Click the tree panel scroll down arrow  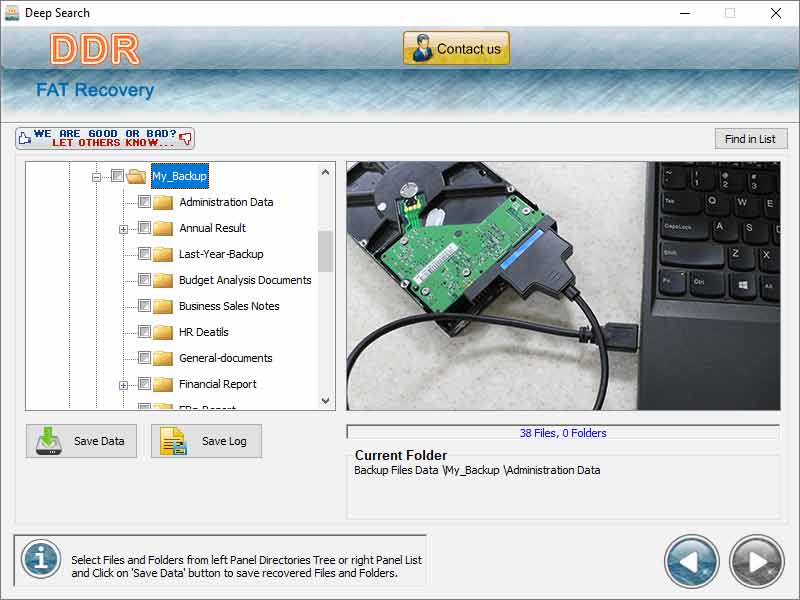[326, 400]
